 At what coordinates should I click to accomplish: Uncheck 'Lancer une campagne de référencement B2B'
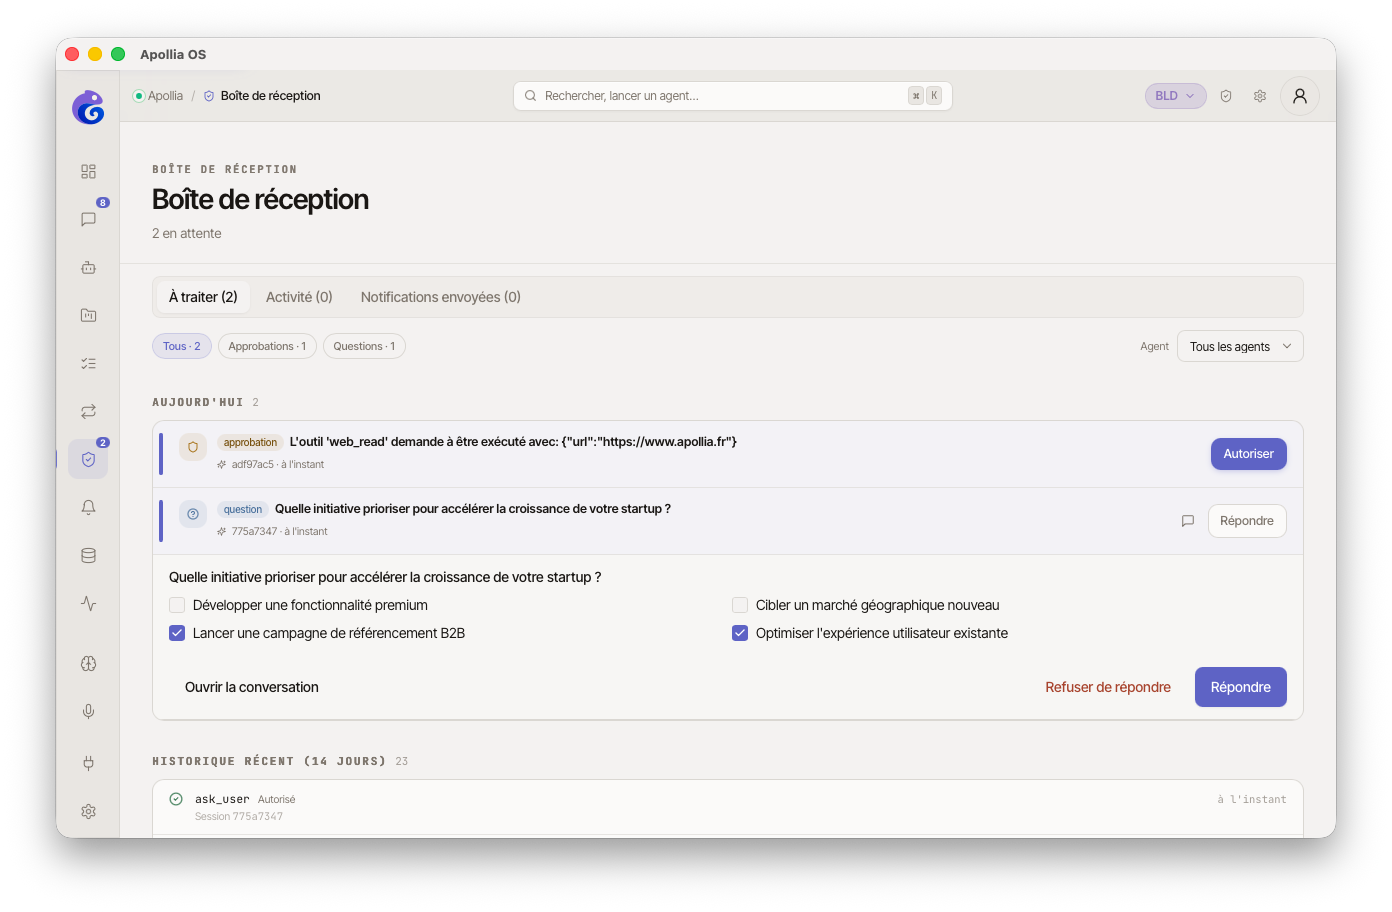tap(177, 633)
